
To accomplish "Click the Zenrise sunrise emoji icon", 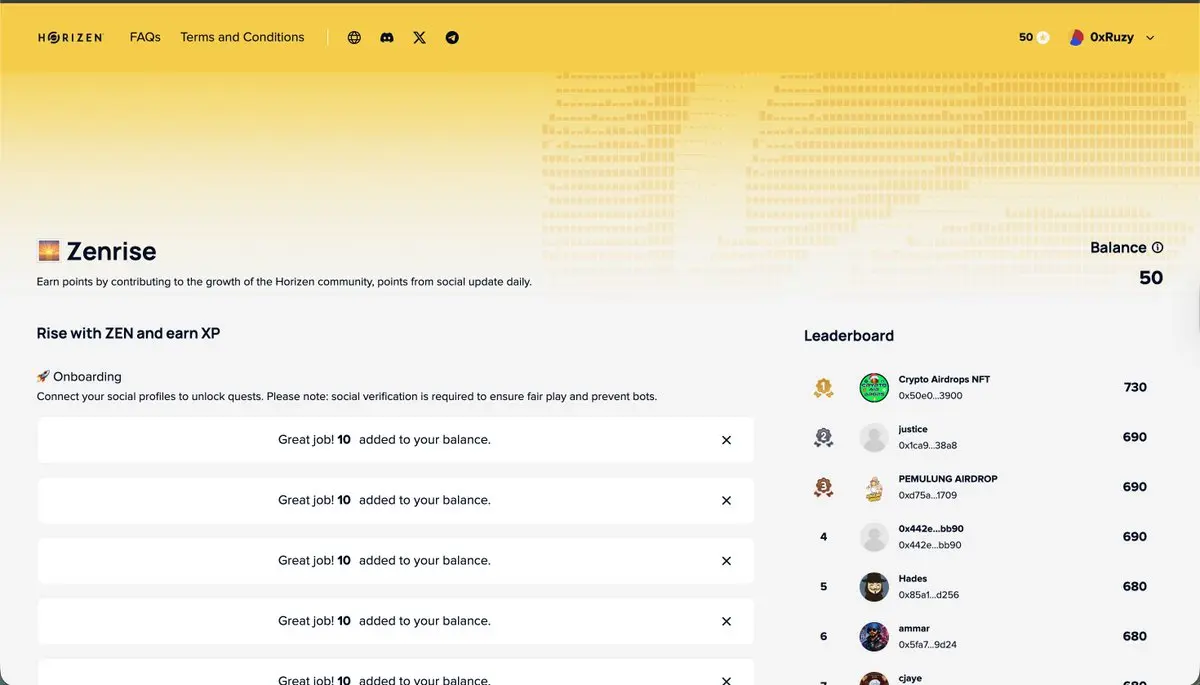I will click(49, 251).
